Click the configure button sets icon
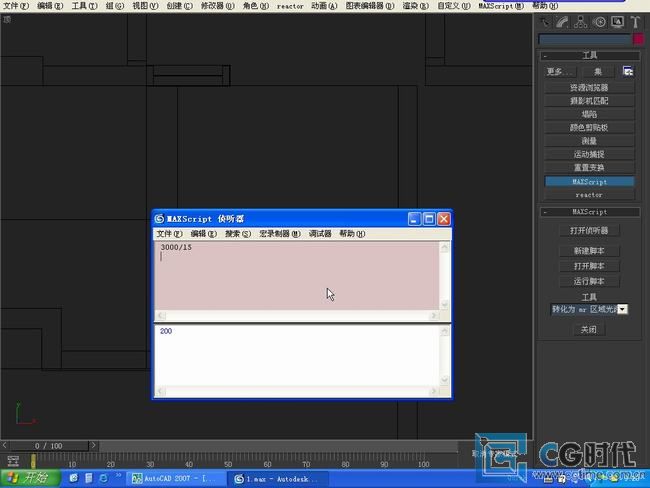 click(628, 71)
